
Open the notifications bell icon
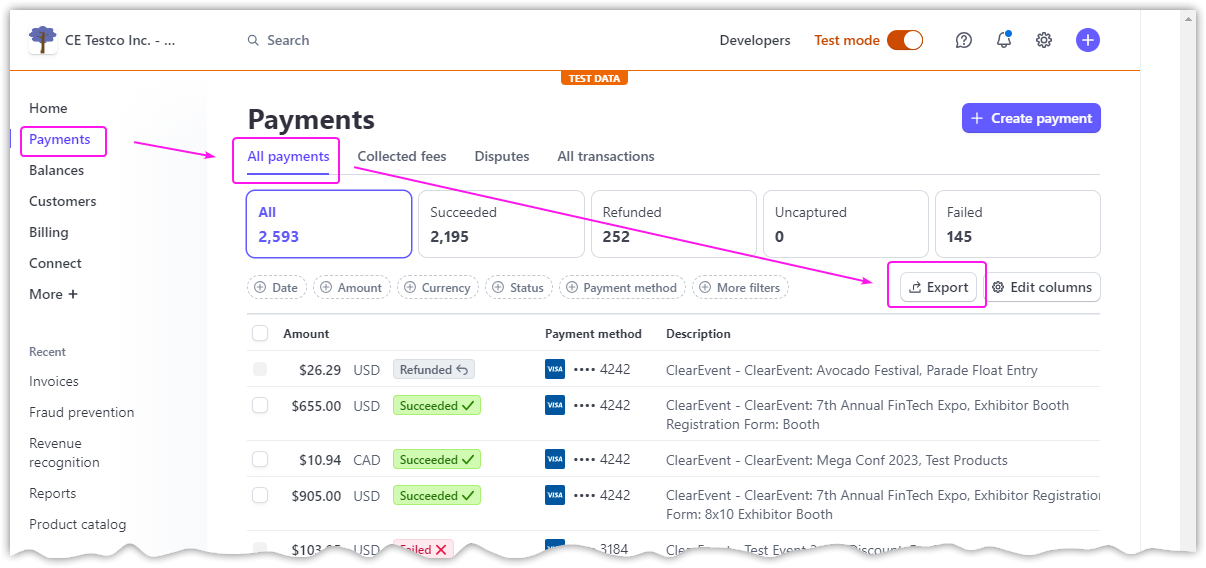(1004, 40)
